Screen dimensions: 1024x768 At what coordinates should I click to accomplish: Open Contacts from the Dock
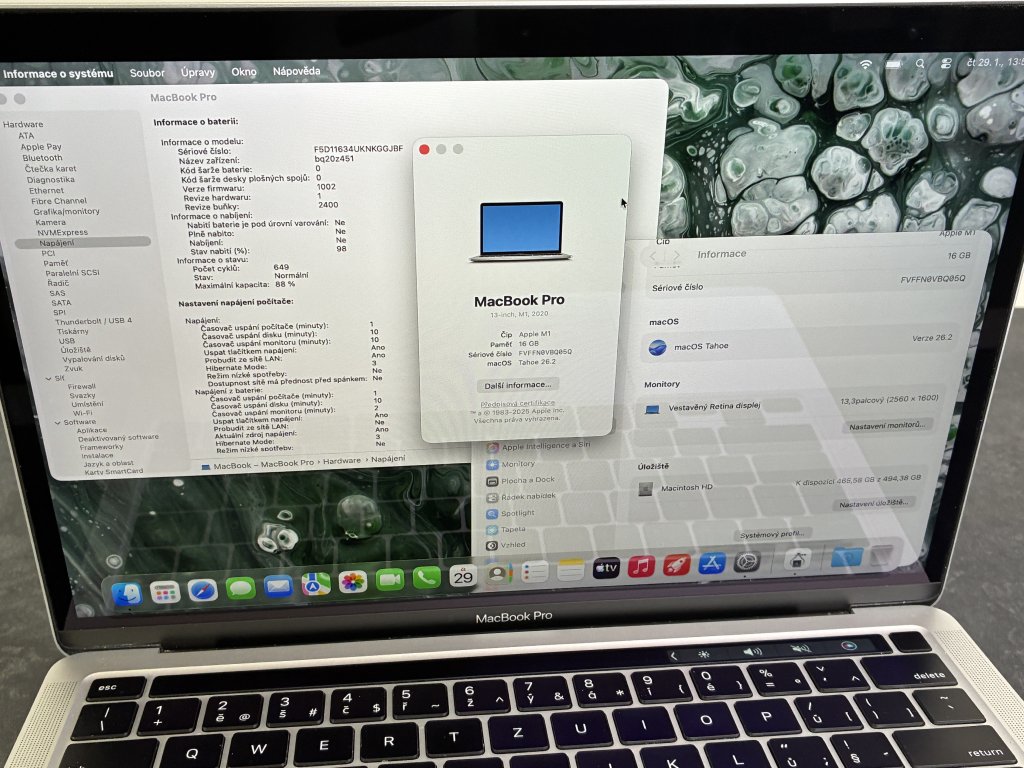498,573
